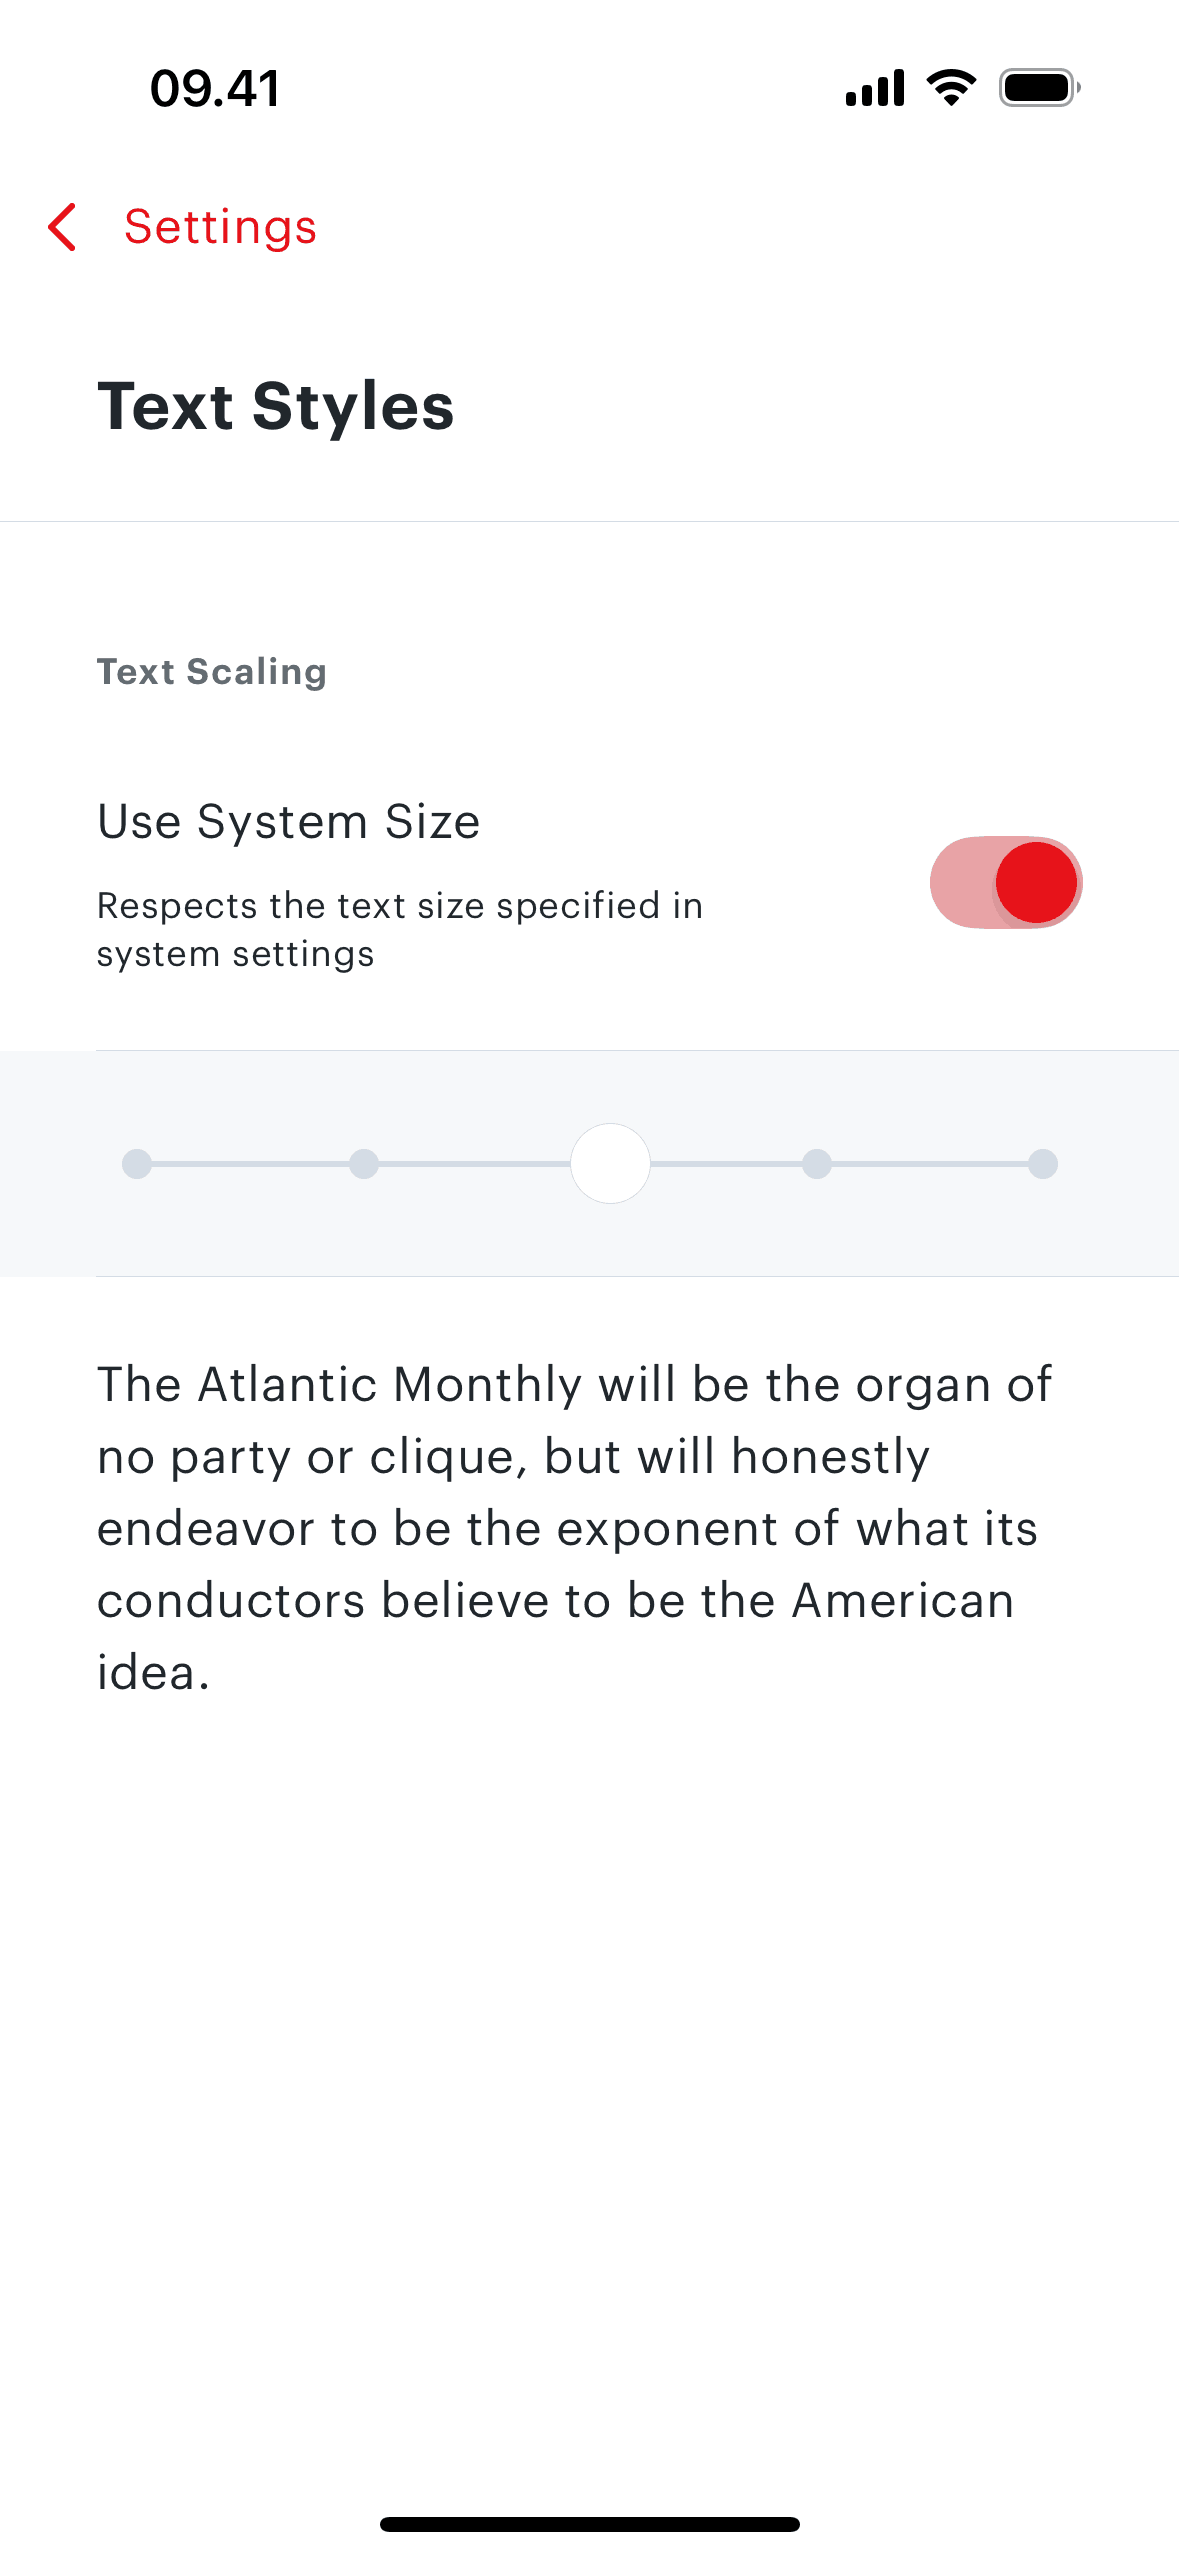The image size is (1179, 2556).
Task: Click the white slider thumb
Action: pos(610,1164)
